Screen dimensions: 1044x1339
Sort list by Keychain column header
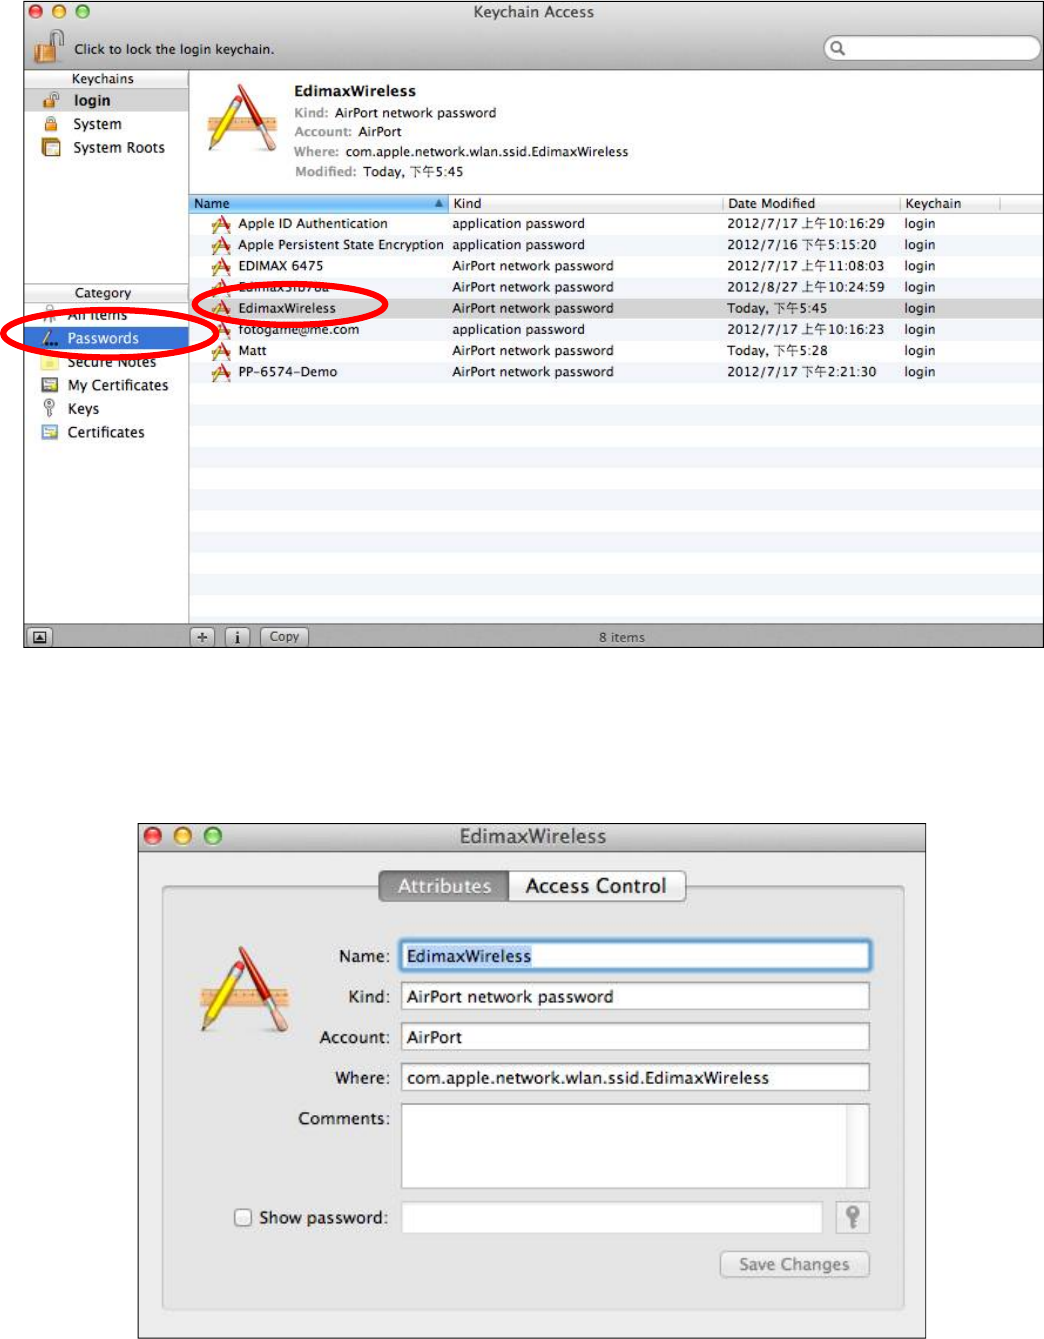950,203
